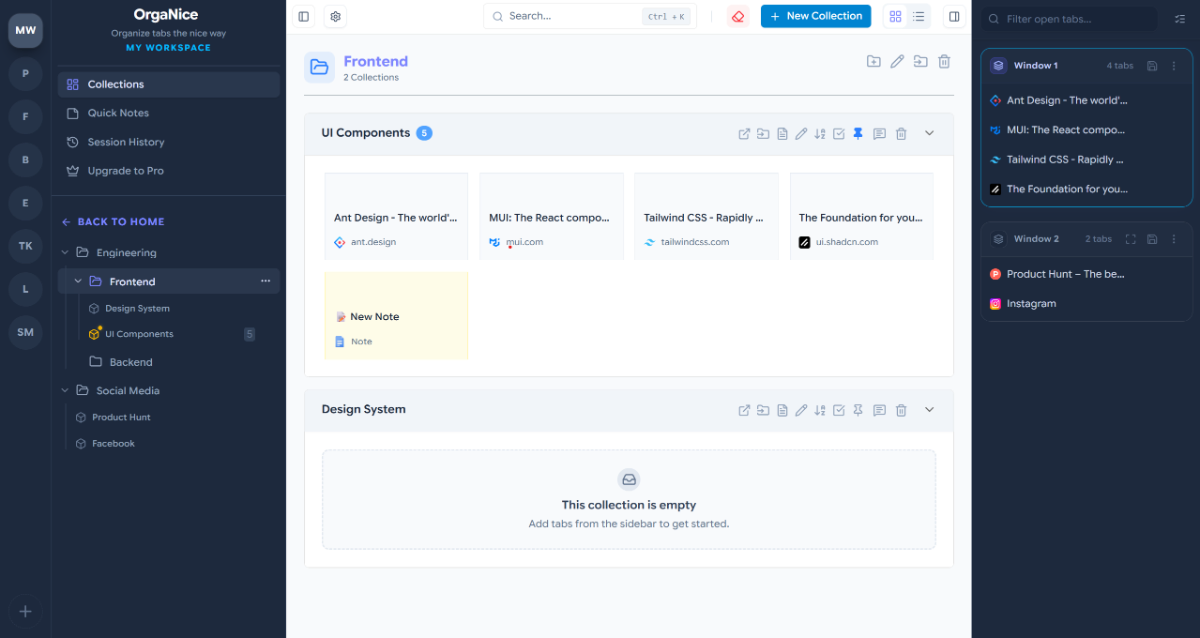Open Window 1 three-dot options menu
Viewport: 1200px width, 638px height.
[x=1174, y=66]
